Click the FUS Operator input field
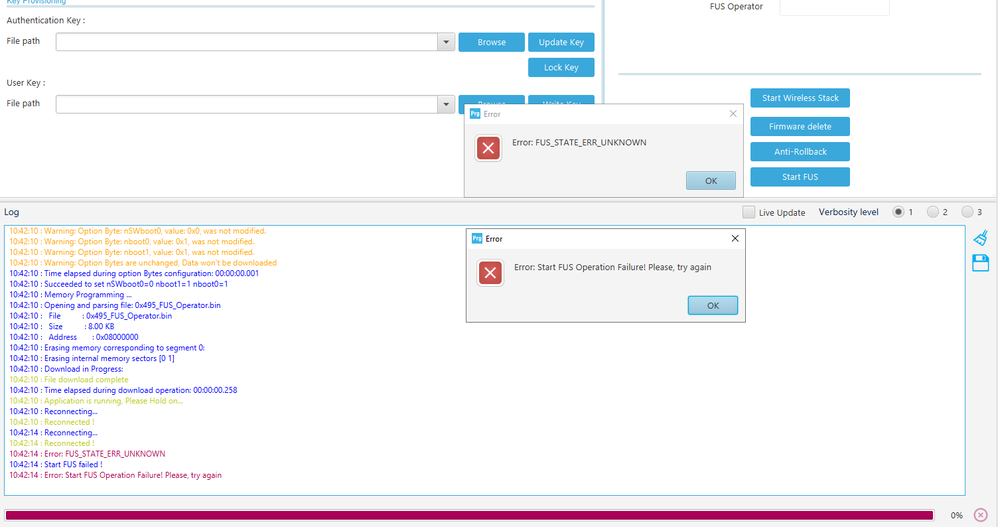Screen dimensions: 998x527 click(834, 7)
